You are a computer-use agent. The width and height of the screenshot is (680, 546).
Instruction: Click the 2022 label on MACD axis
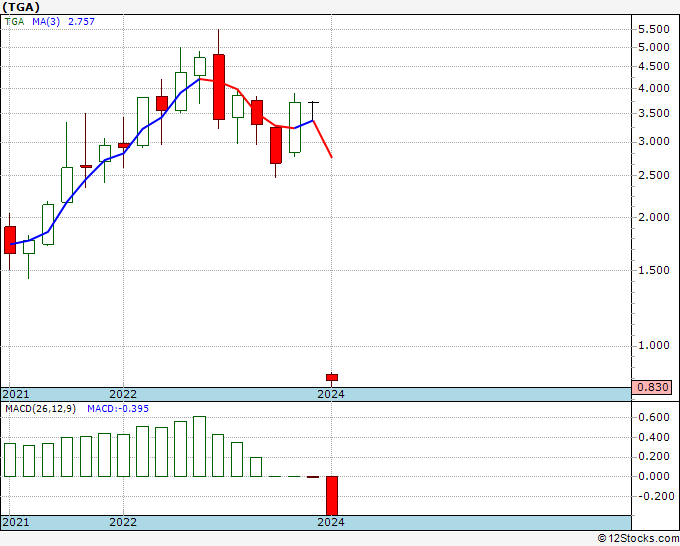pyautogui.click(x=123, y=522)
